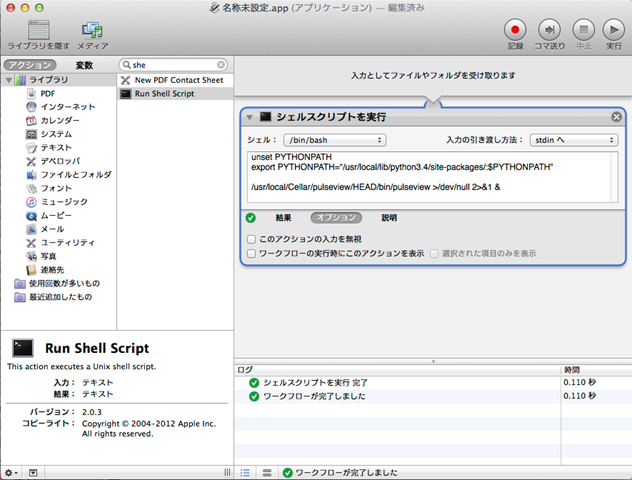Close the shell script action with X

tap(616, 117)
